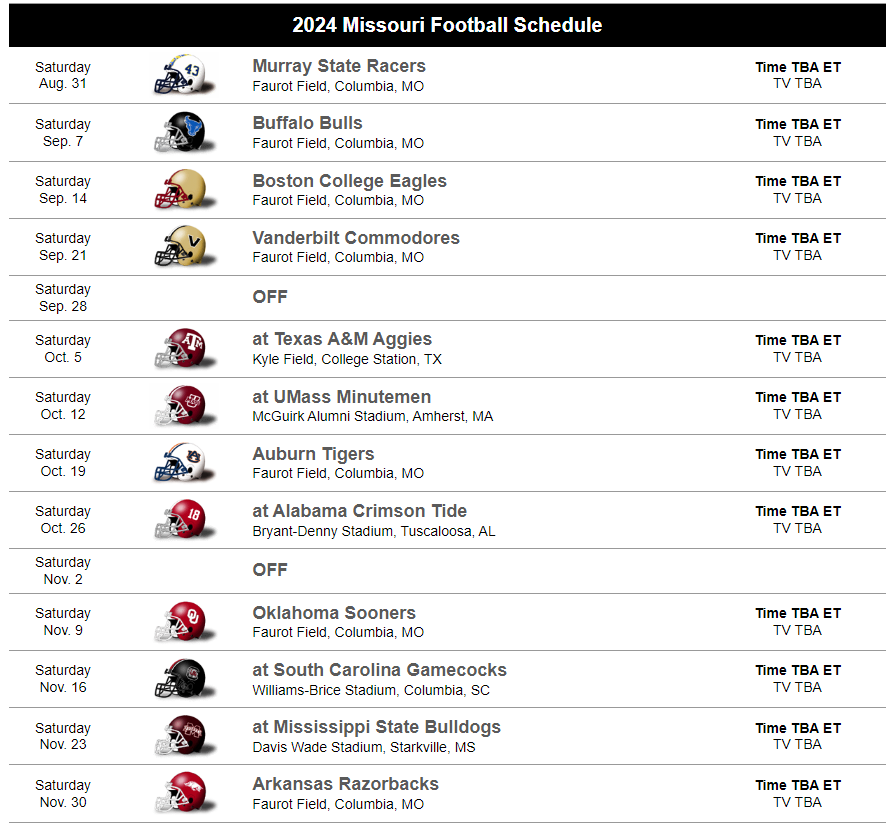Open the Arkansas Razorbacks game link

pyautogui.click(x=345, y=784)
